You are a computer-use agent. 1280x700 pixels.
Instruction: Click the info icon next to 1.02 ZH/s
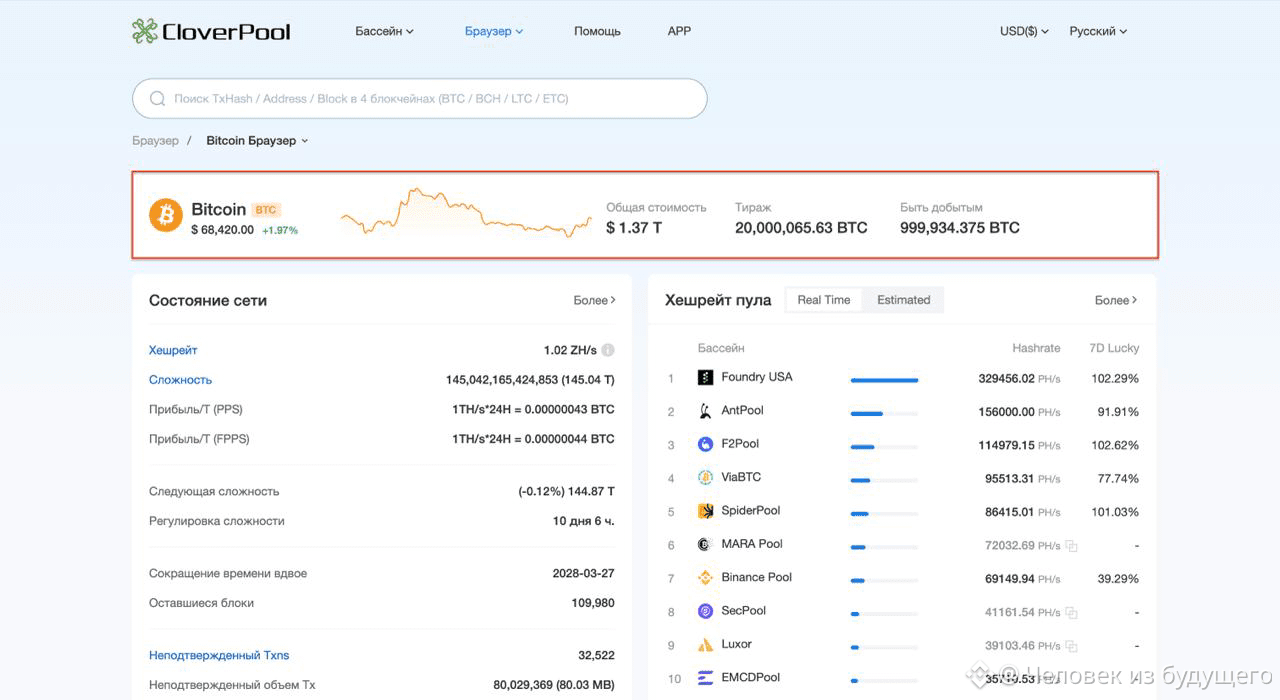(608, 350)
